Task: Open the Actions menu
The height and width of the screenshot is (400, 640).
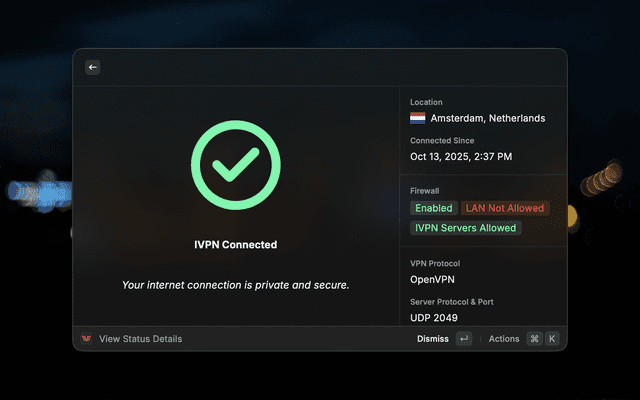Action: tap(504, 339)
